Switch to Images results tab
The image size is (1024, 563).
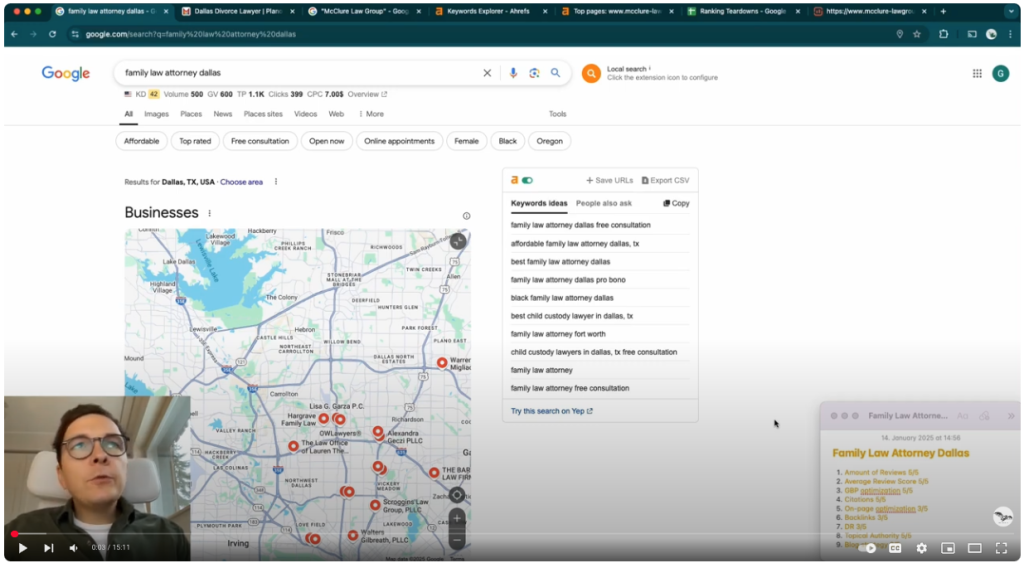[x=156, y=114]
